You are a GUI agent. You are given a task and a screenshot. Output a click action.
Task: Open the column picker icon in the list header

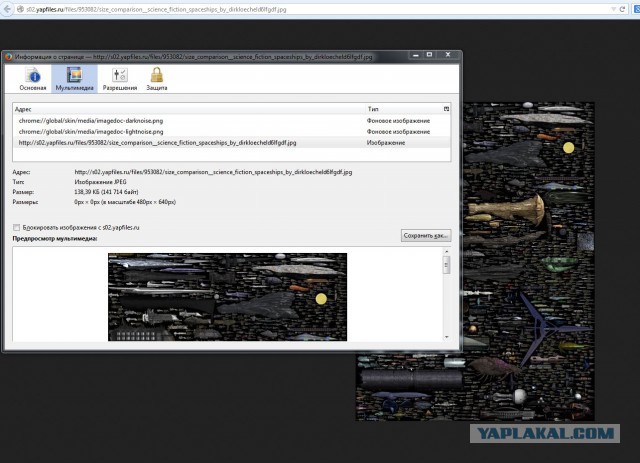(x=446, y=109)
